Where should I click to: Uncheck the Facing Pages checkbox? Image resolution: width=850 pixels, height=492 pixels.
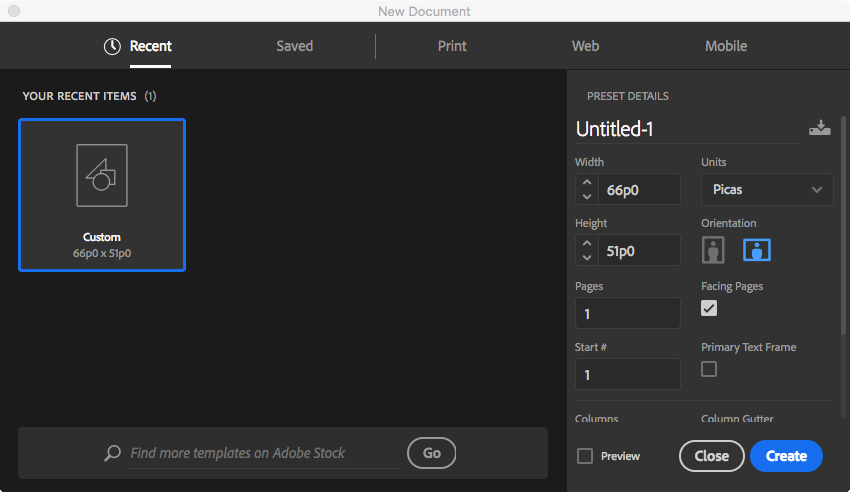coord(709,308)
